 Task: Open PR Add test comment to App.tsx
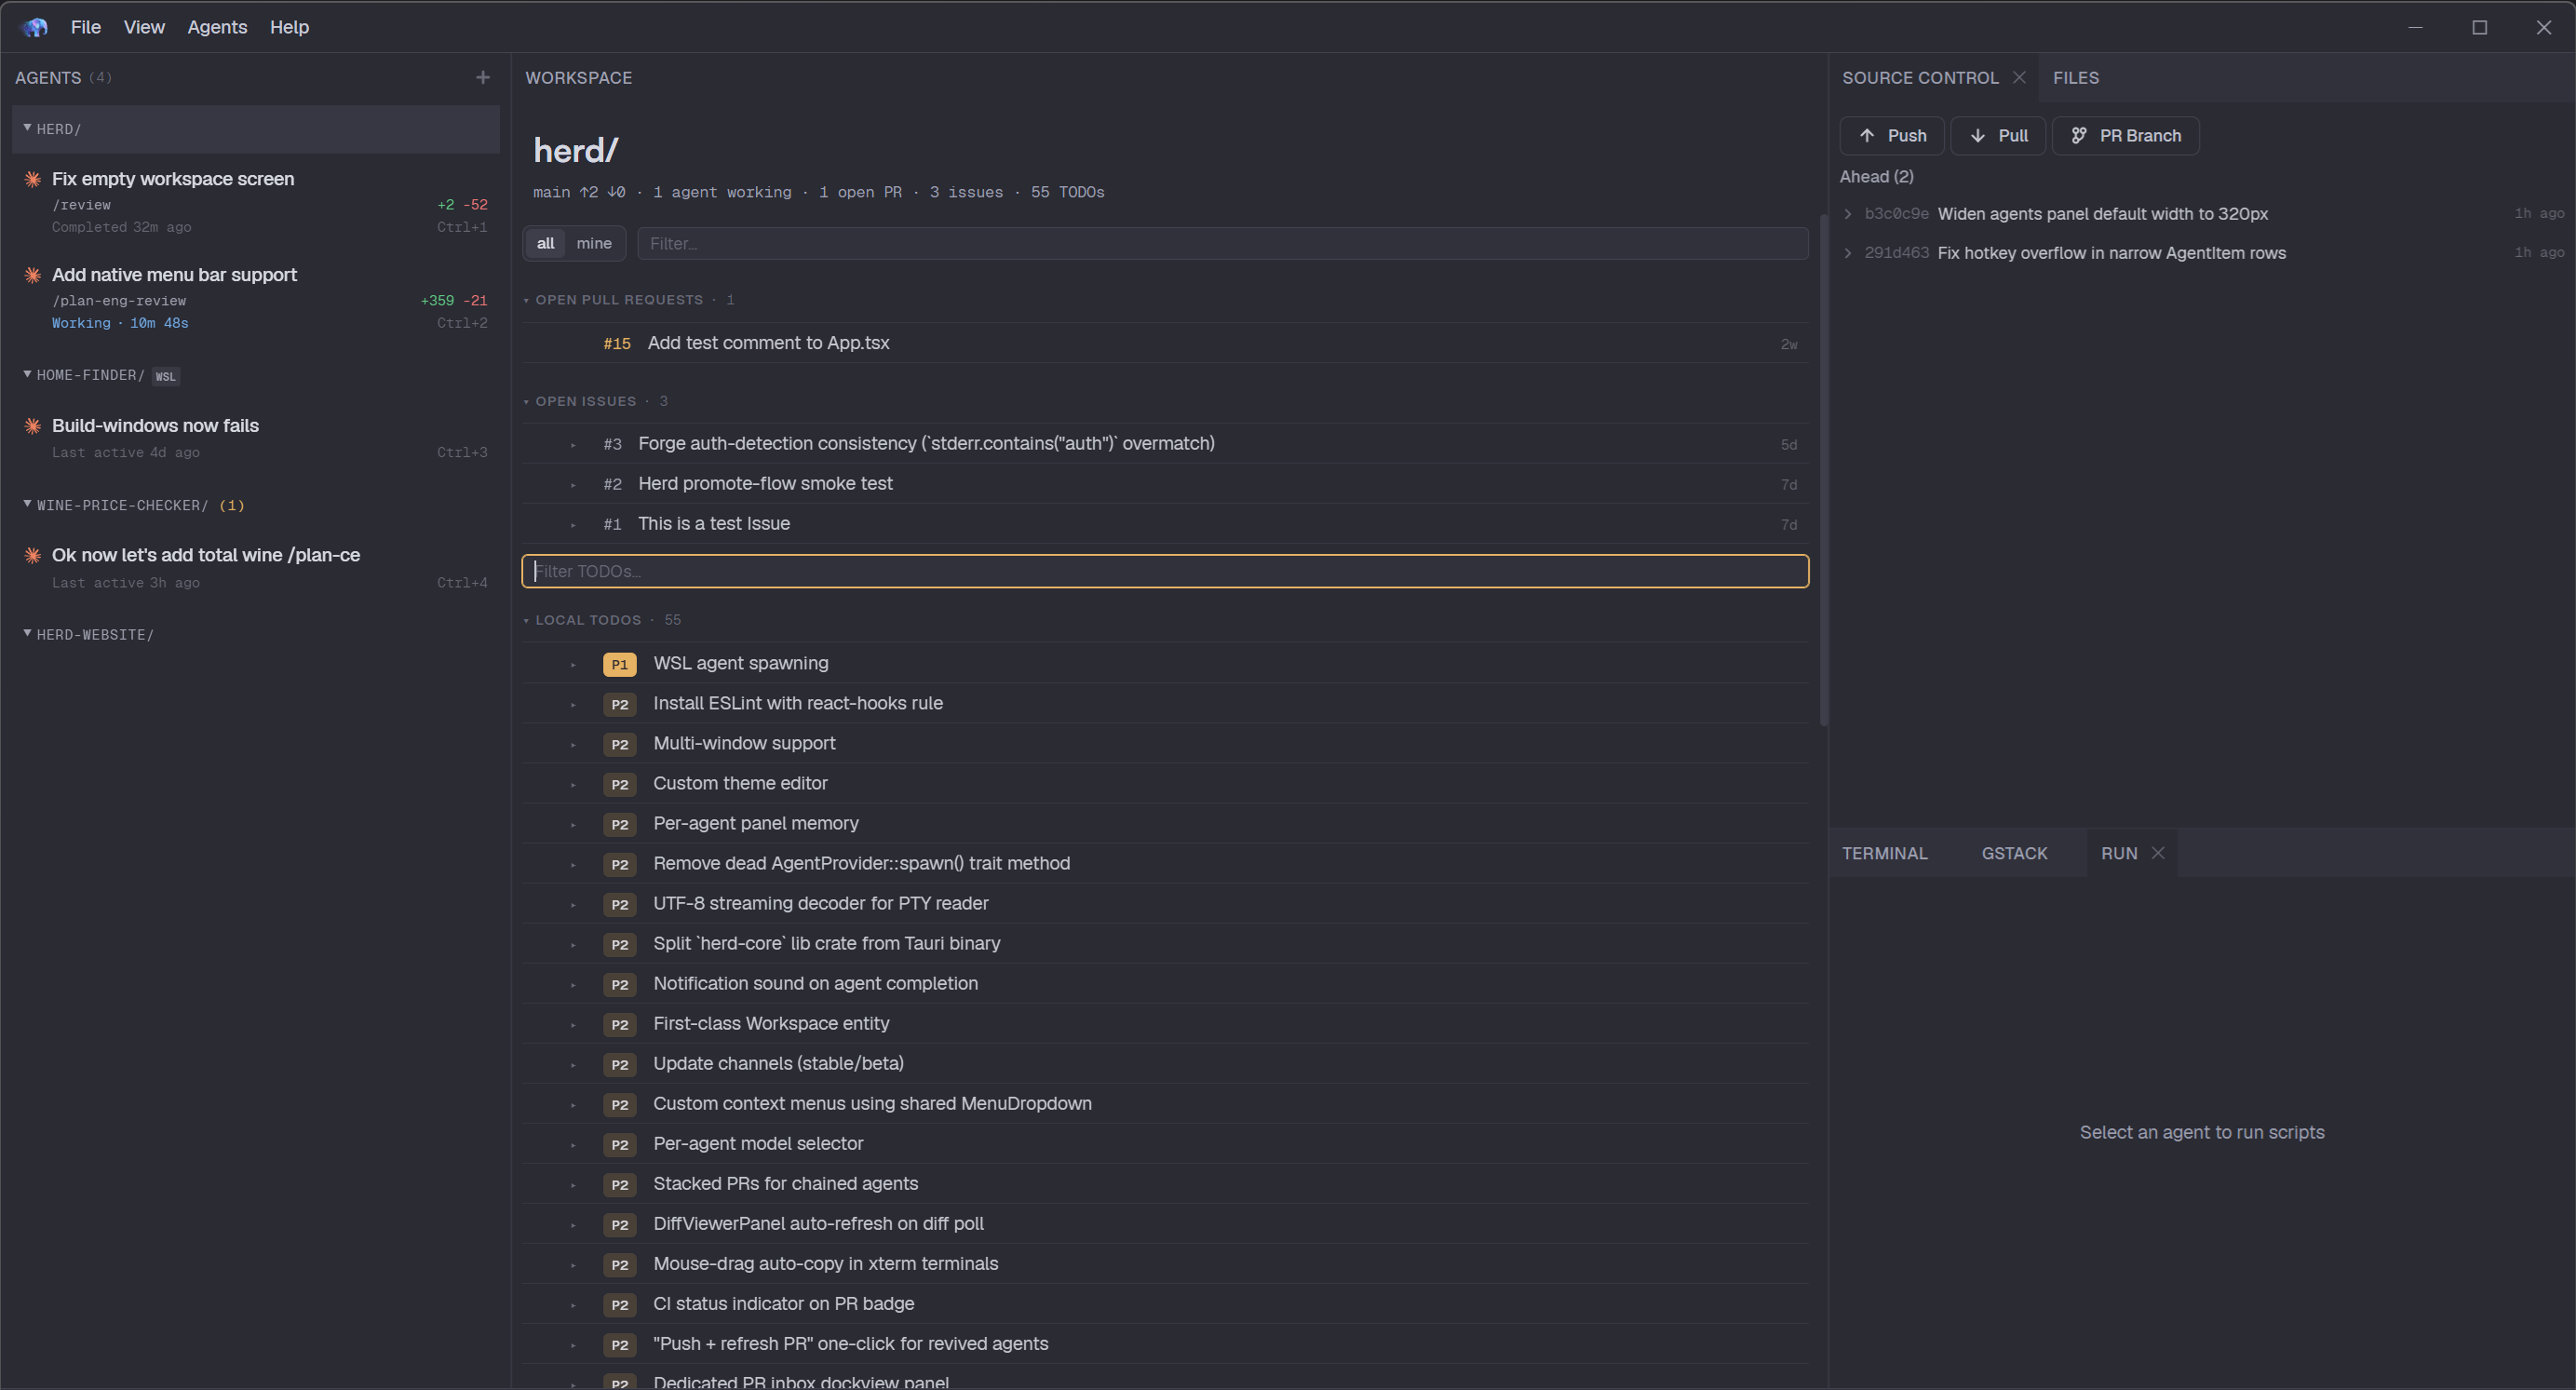tap(1165, 343)
